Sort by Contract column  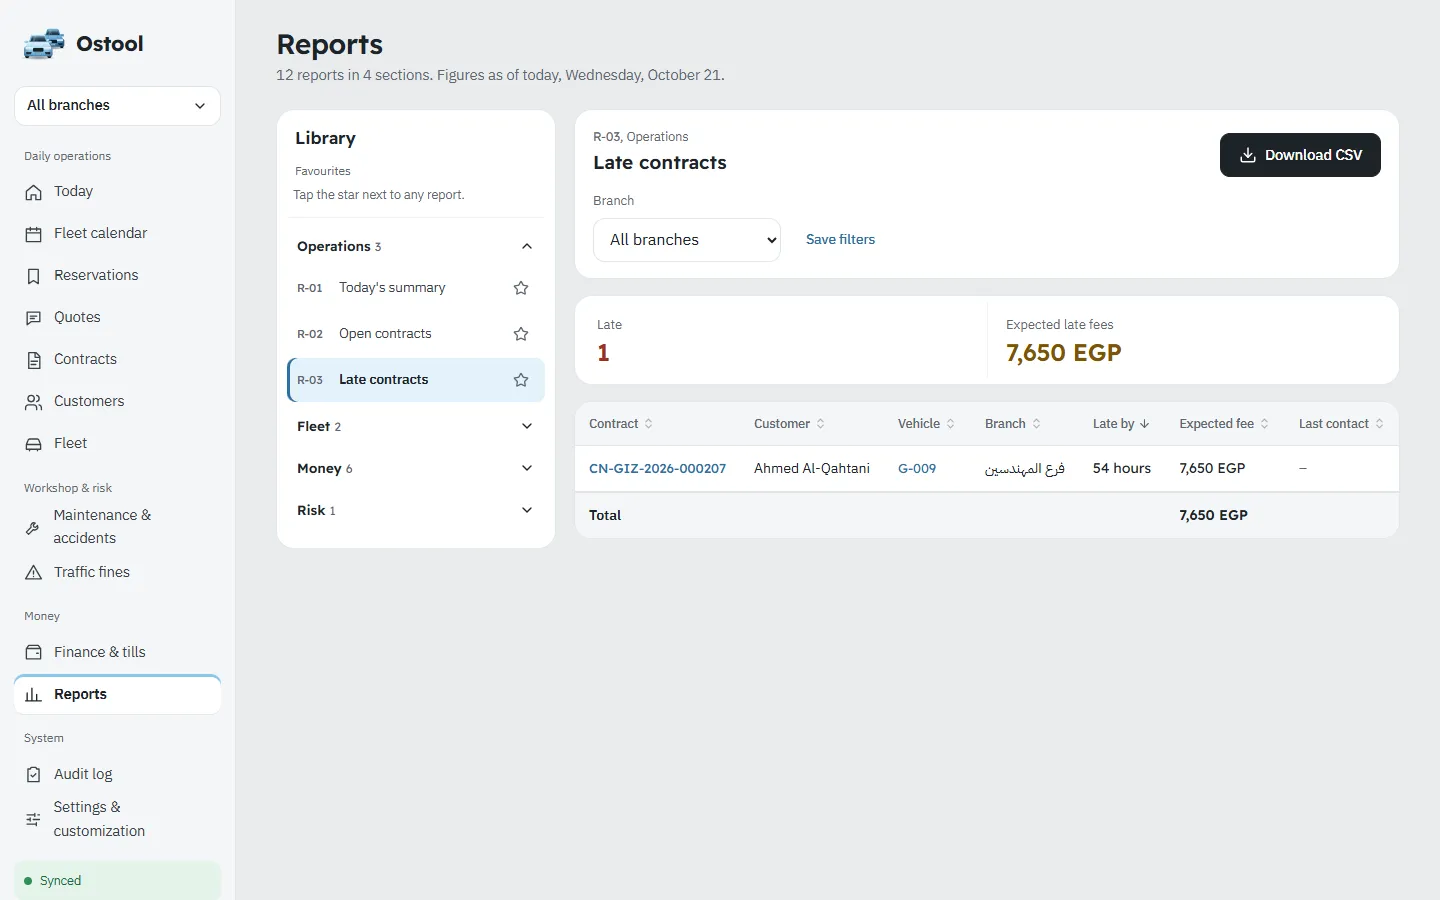click(621, 424)
